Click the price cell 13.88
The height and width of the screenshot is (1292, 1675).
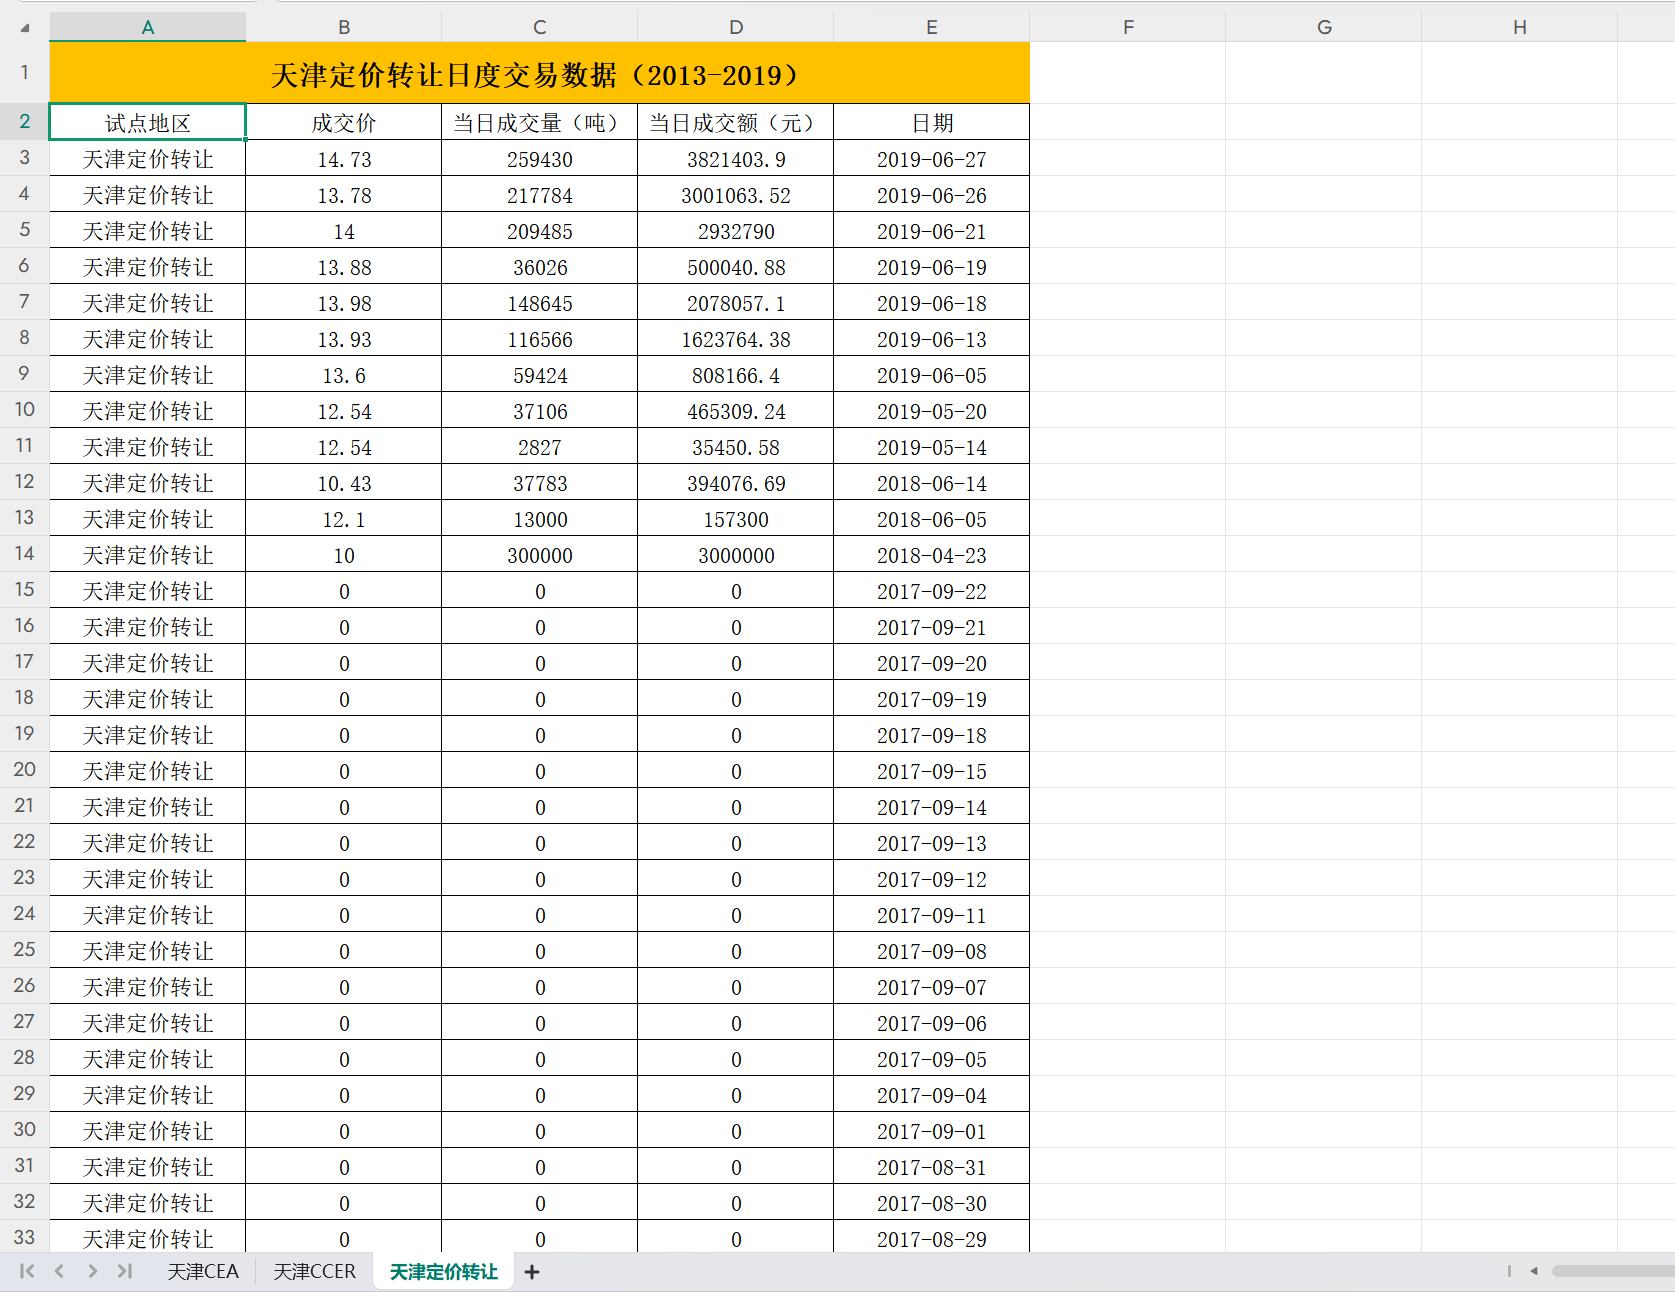point(344,266)
